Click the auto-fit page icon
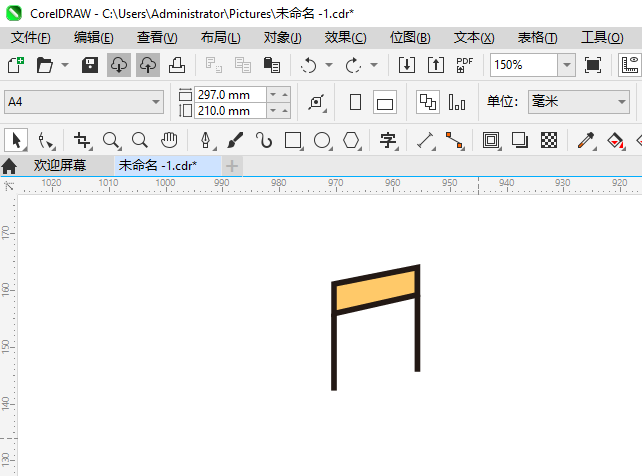Viewport: 642px width, 476px height. tap(317, 102)
